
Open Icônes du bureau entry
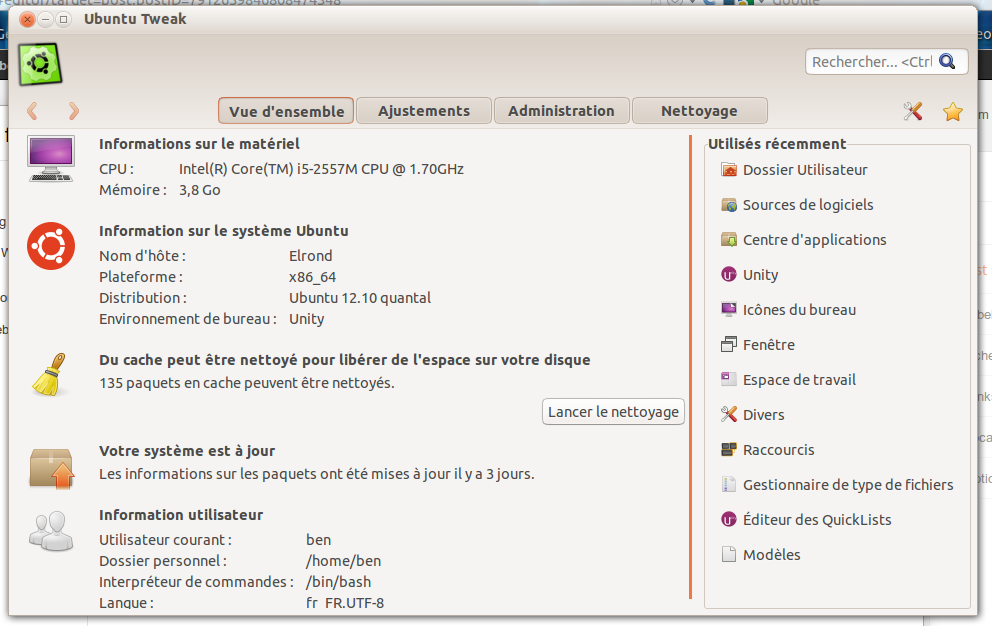point(799,310)
